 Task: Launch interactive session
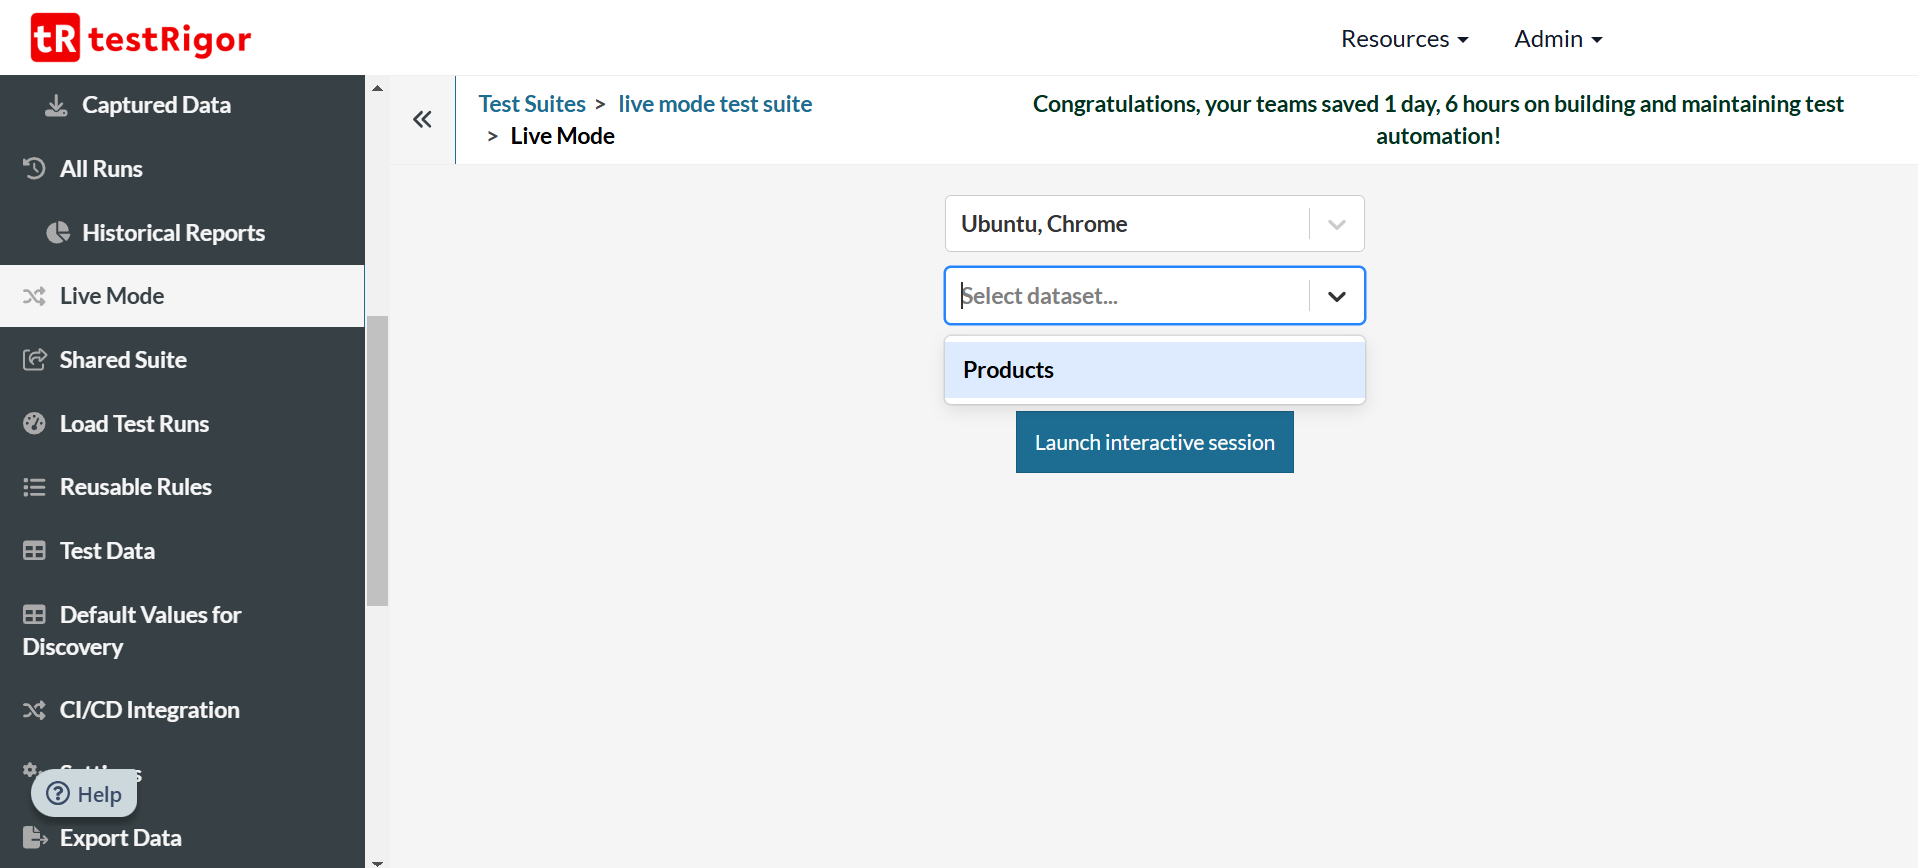coord(1154,442)
